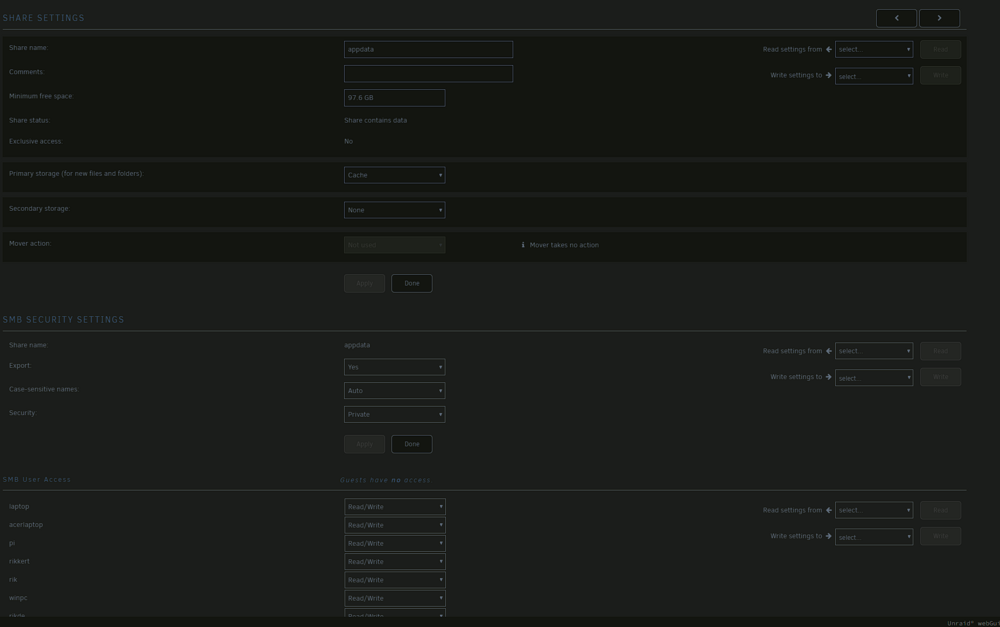Click the SMB Security Settings heading
This screenshot has width=1000, height=627.
pyautogui.click(x=63, y=320)
